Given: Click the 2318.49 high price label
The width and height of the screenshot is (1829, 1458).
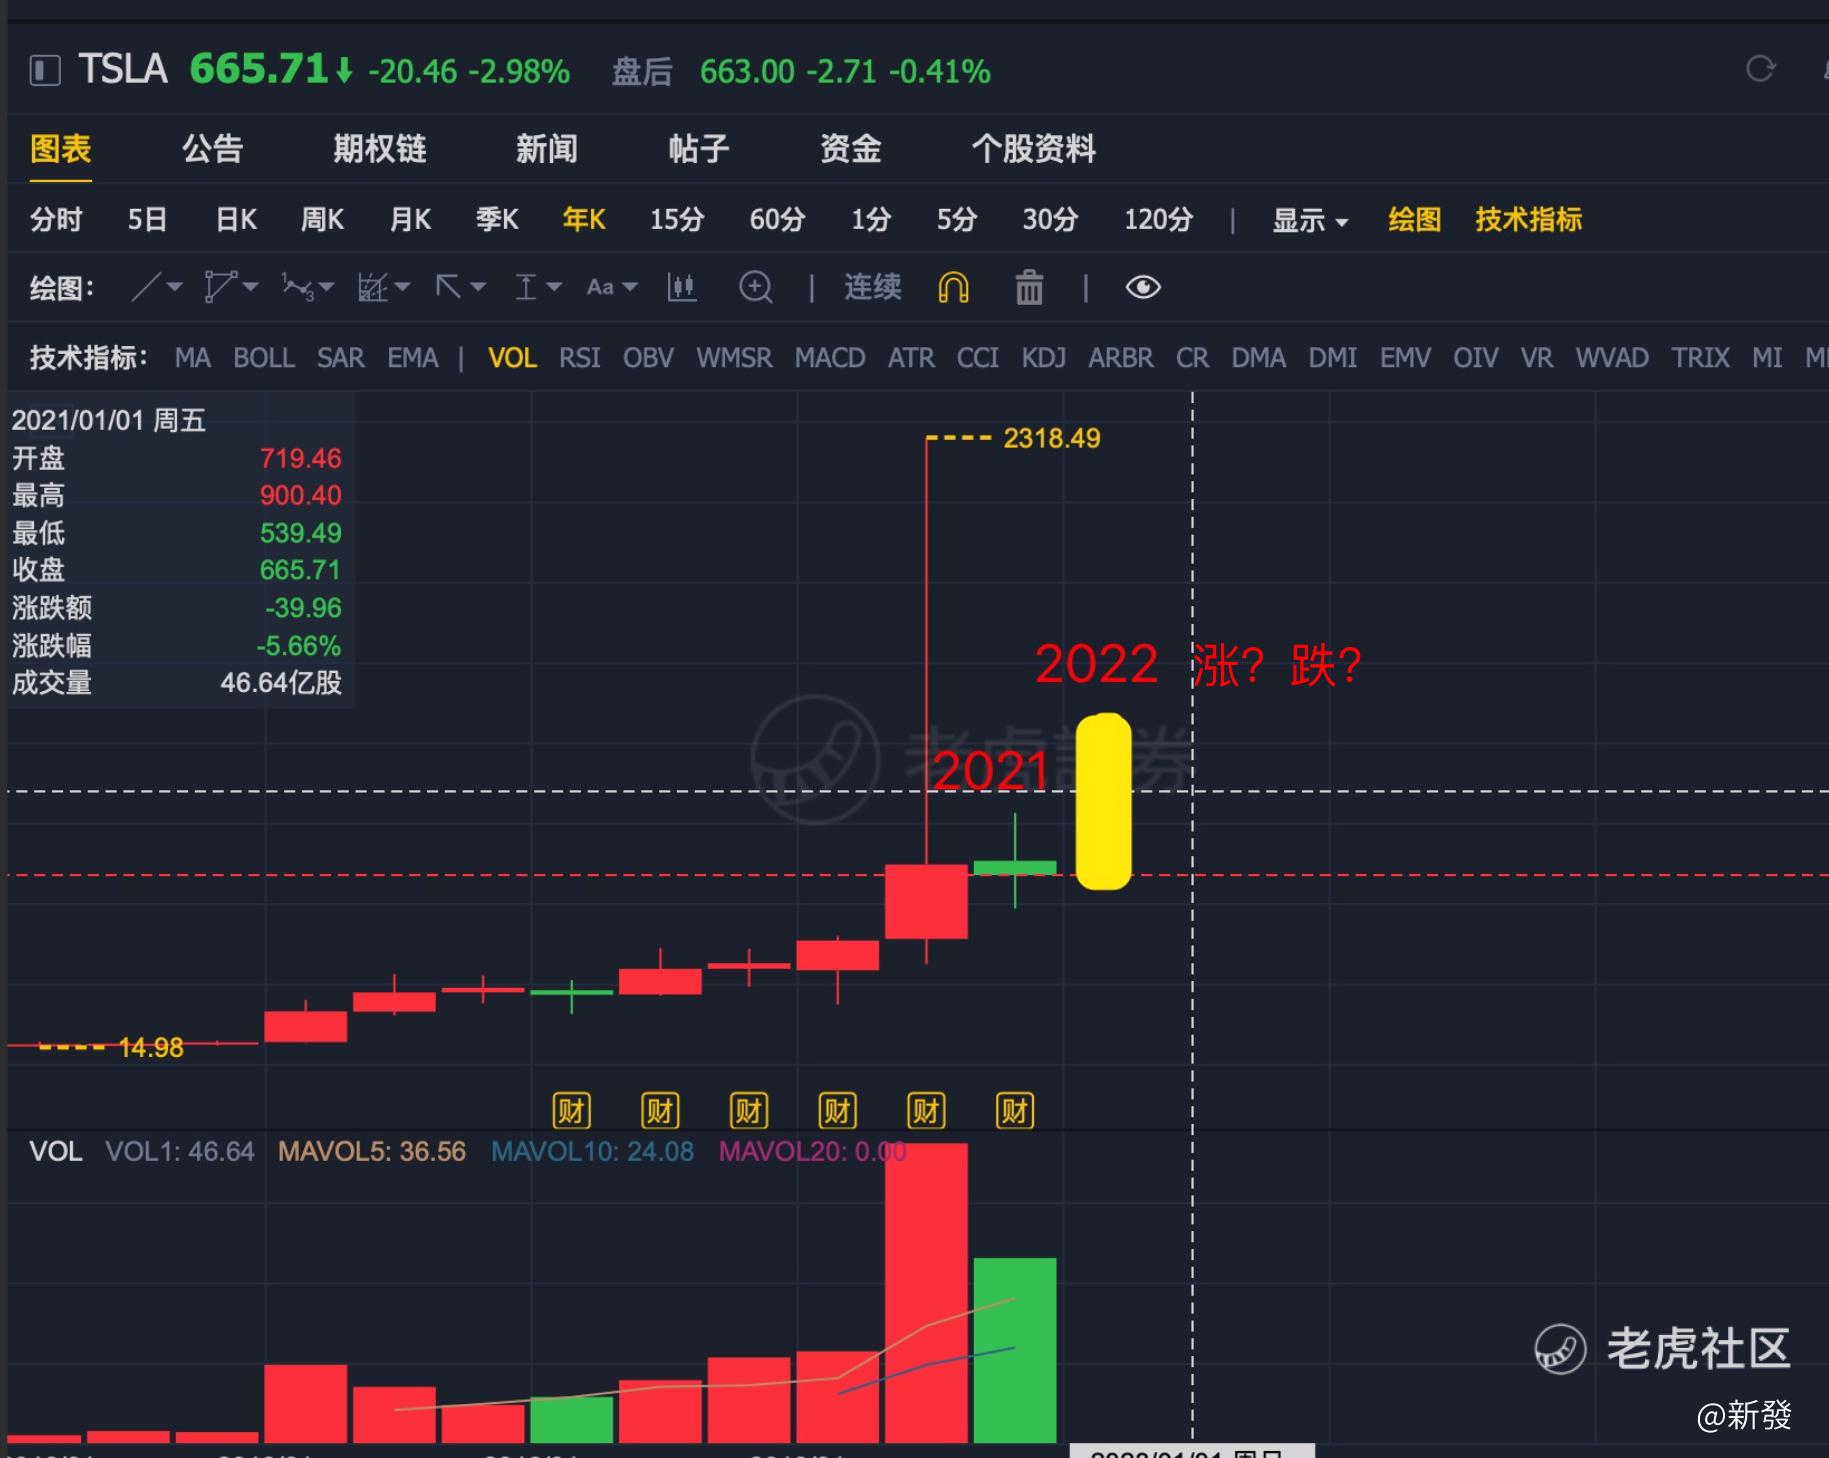Looking at the screenshot, I should coord(1052,438).
